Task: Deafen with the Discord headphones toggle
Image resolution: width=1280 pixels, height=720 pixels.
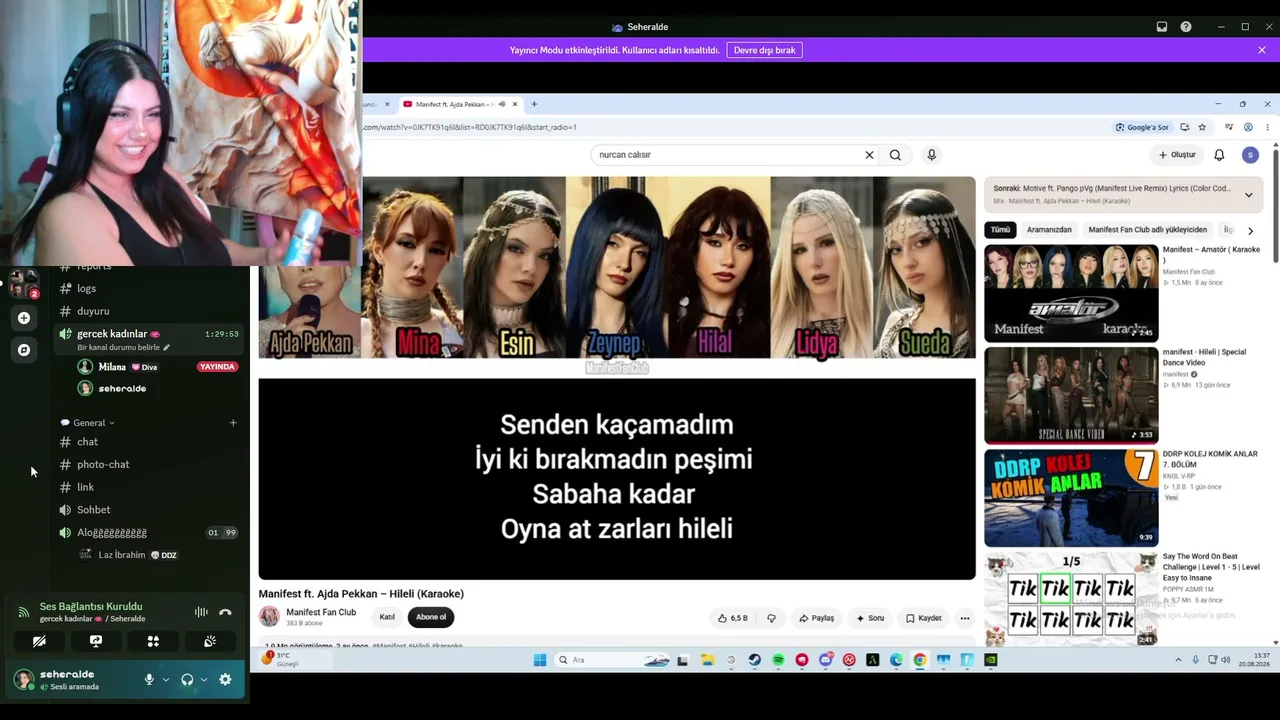Action: click(187, 680)
